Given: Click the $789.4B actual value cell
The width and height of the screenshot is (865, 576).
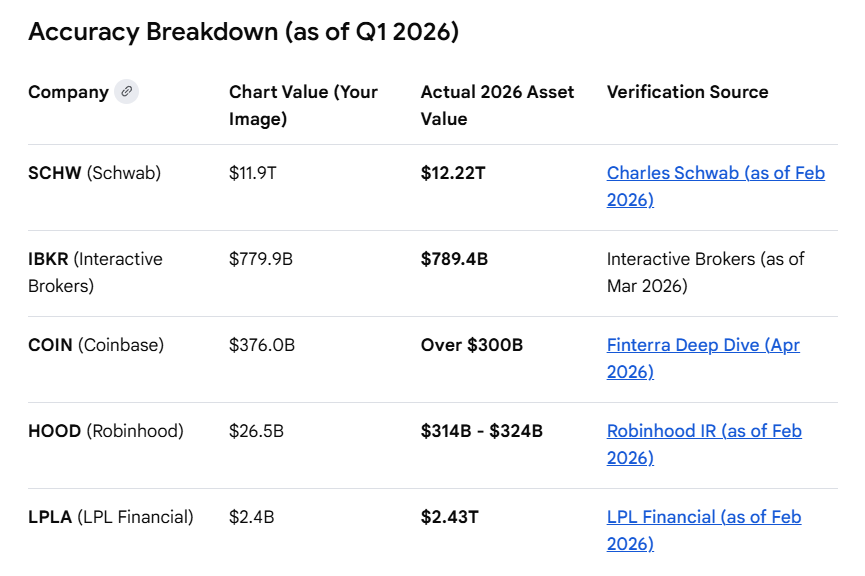Looking at the screenshot, I should 455,259.
